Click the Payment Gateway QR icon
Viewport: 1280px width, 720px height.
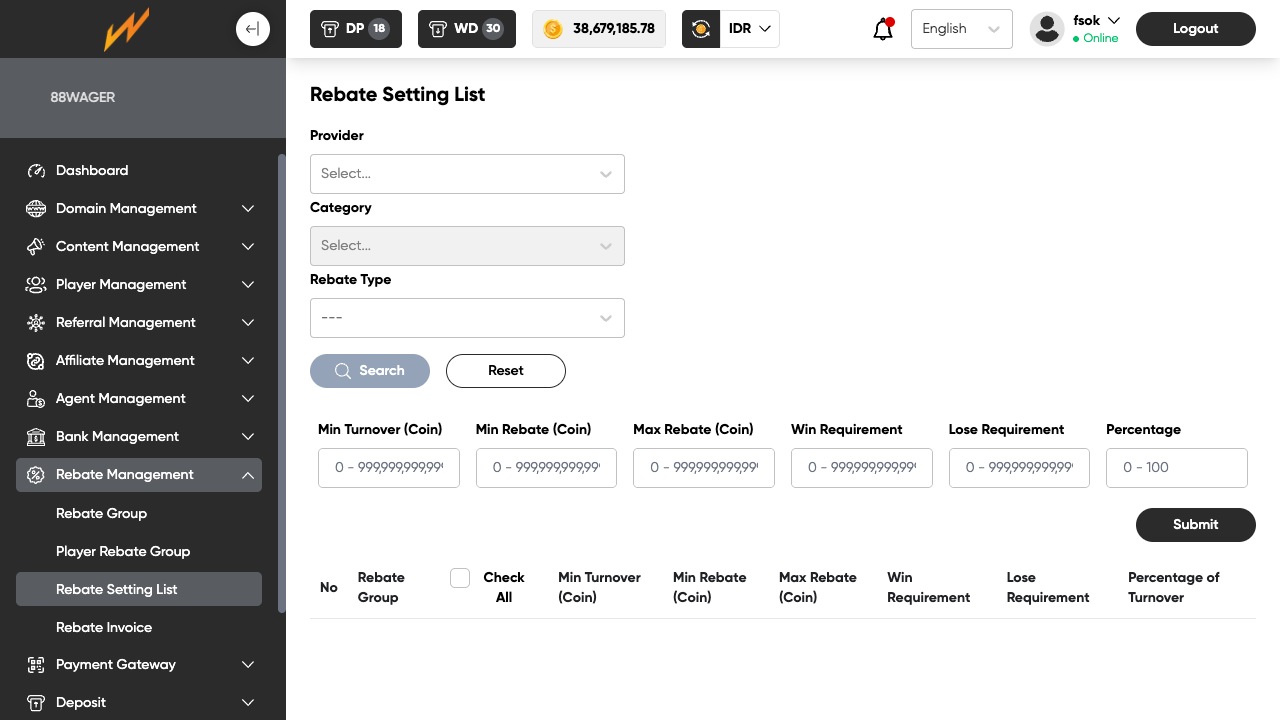tap(36, 665)
